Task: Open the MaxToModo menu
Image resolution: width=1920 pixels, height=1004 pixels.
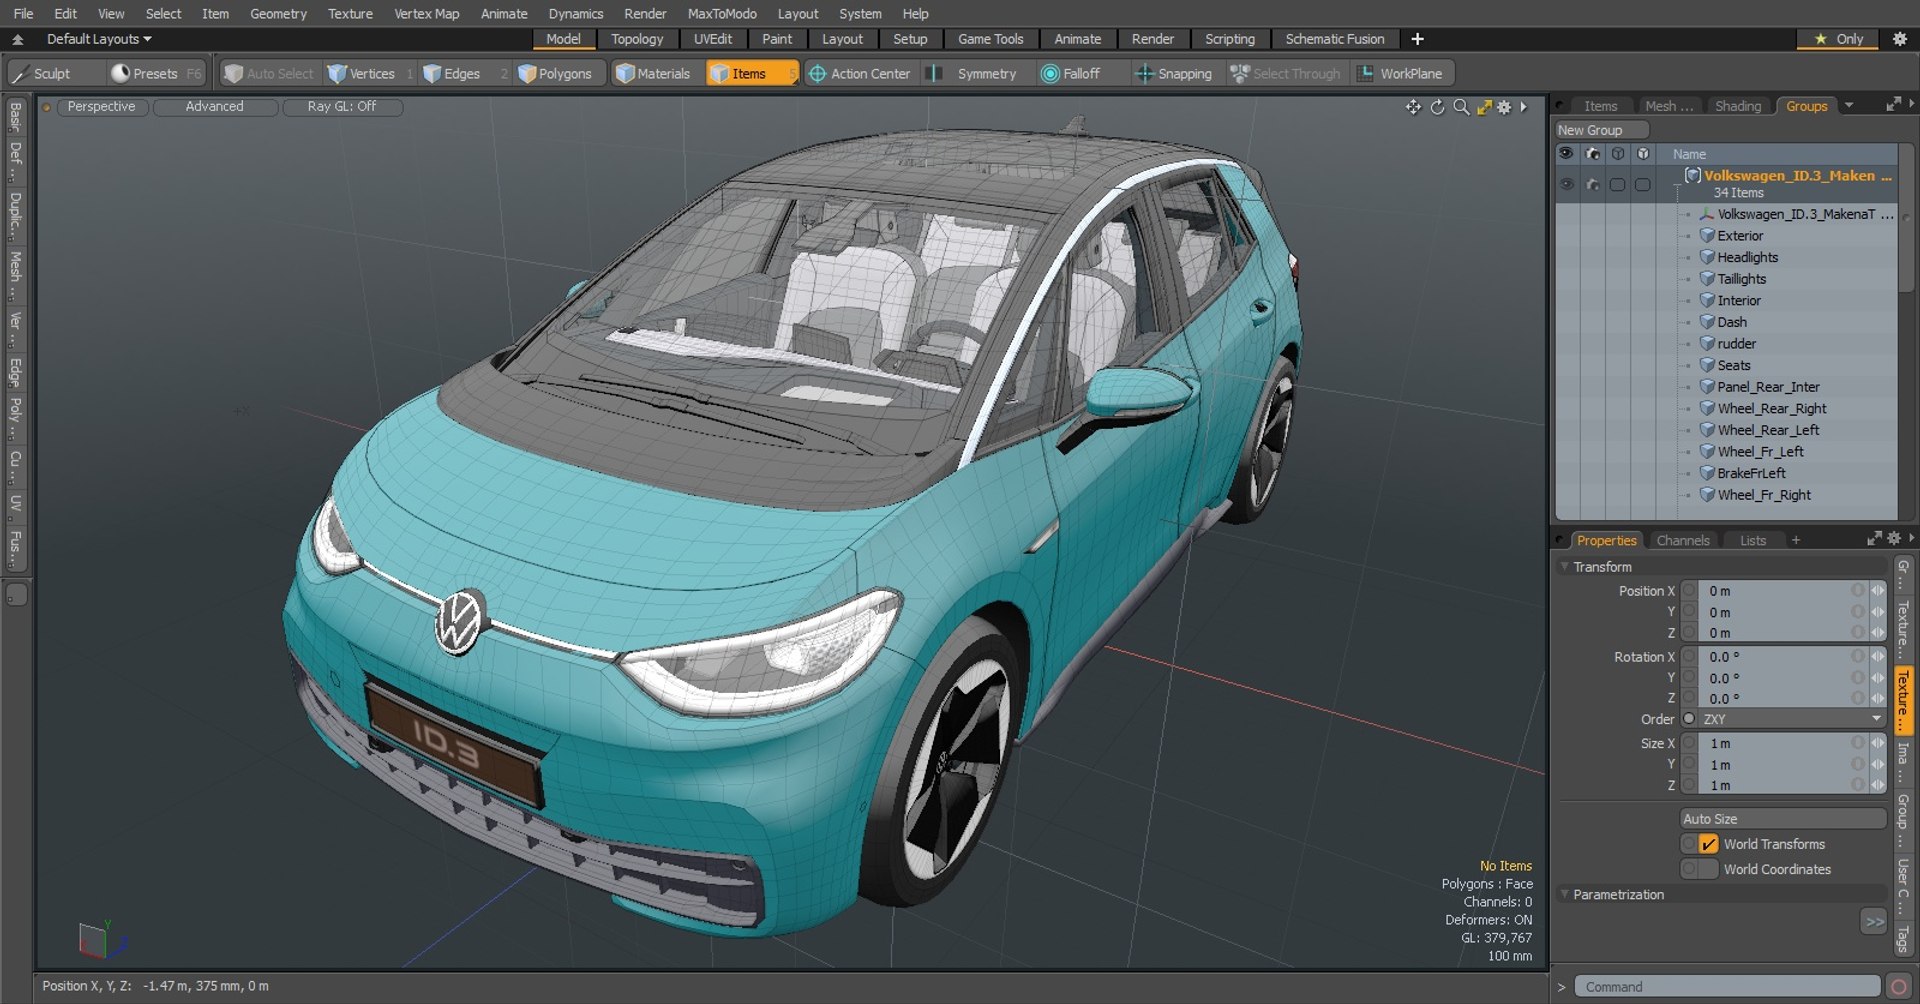Action: tap(722, 14)
